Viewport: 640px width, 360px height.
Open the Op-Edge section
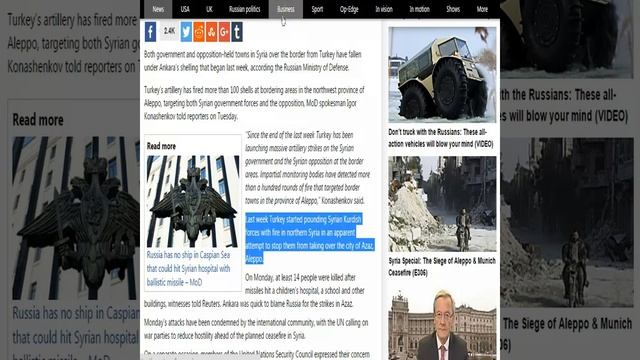click(349, 9)
